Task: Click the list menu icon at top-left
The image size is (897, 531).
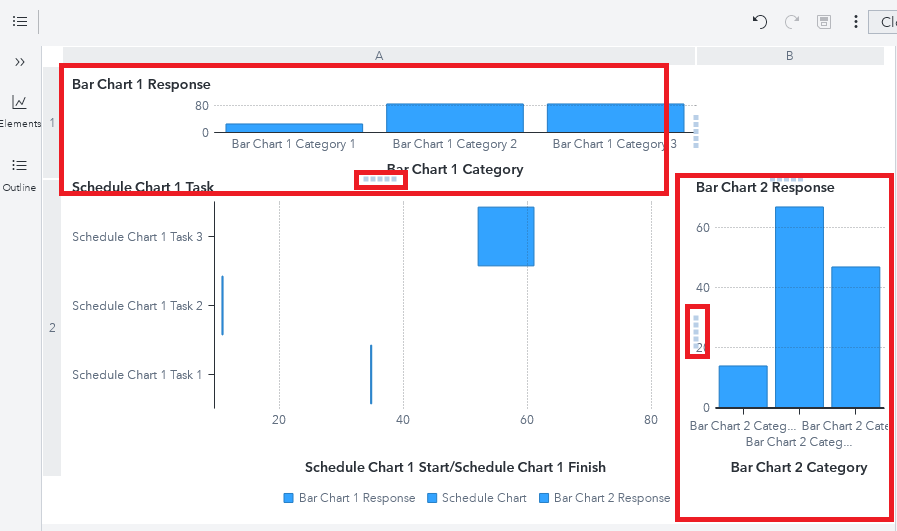Action: coord(20,21)
